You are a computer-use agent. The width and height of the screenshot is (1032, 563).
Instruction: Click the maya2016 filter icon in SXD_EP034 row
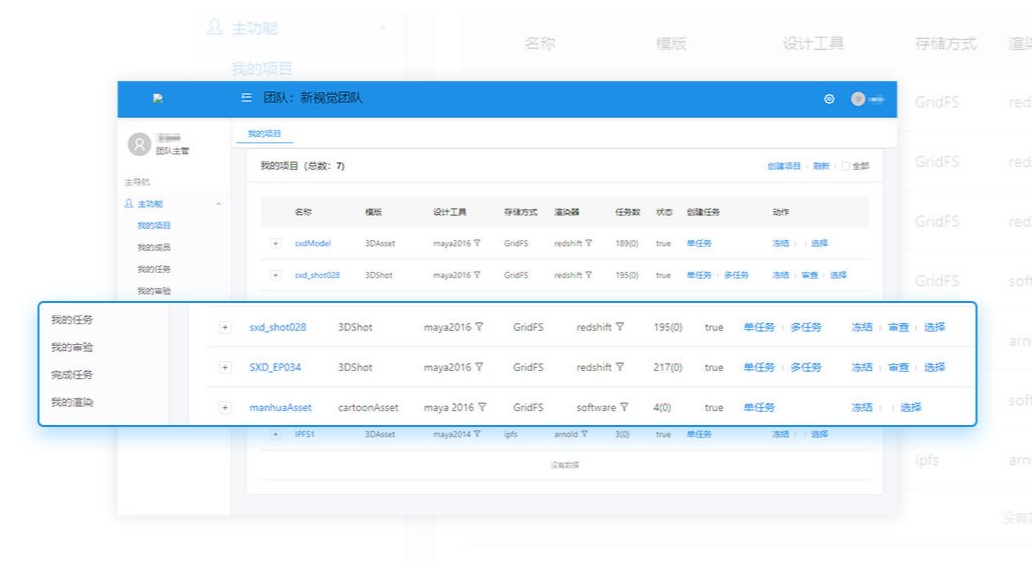pyautogui.click(x=479, y=367)
